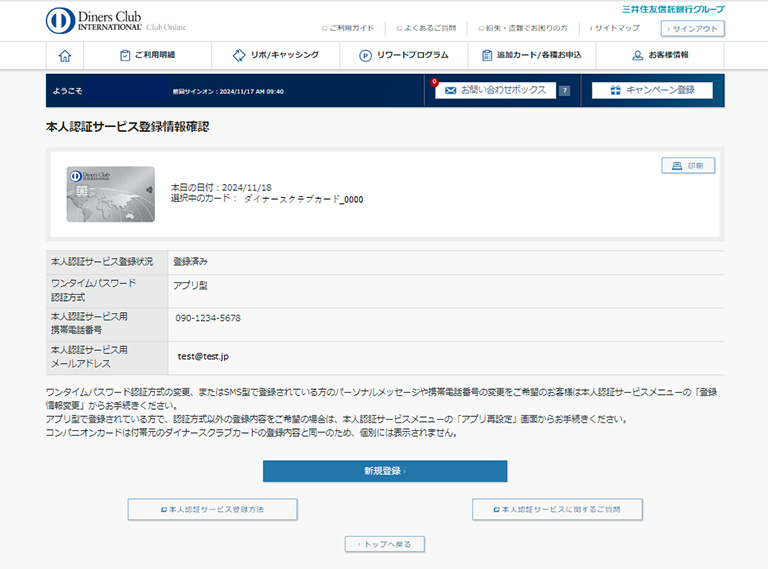768x569 pixels.
Task: Click the envelope icon in inquiry box
Action: click(x=451, y=90)
